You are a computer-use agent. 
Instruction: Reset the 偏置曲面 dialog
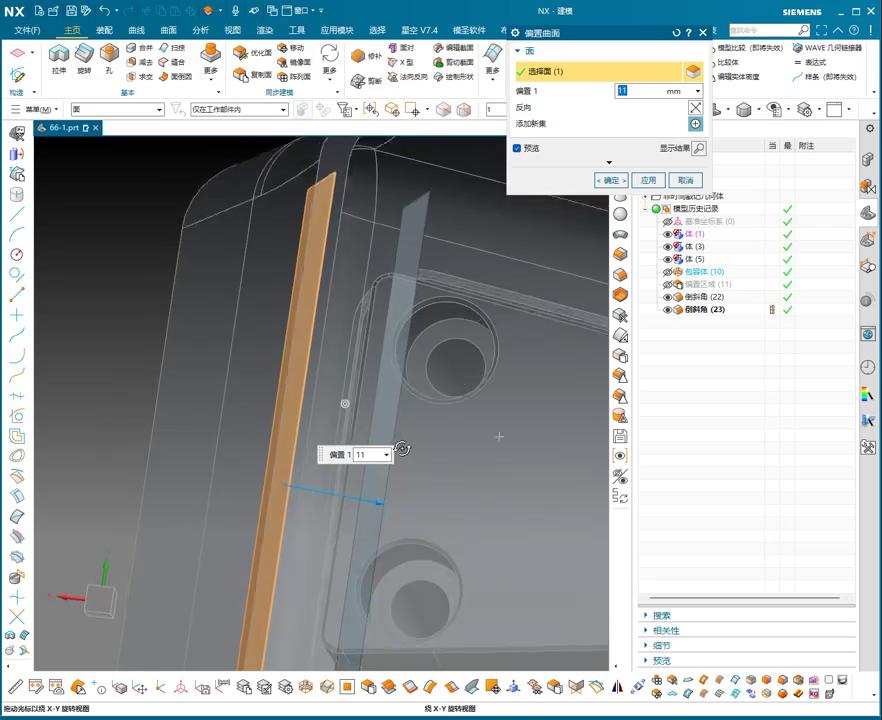tap(676, 33)
